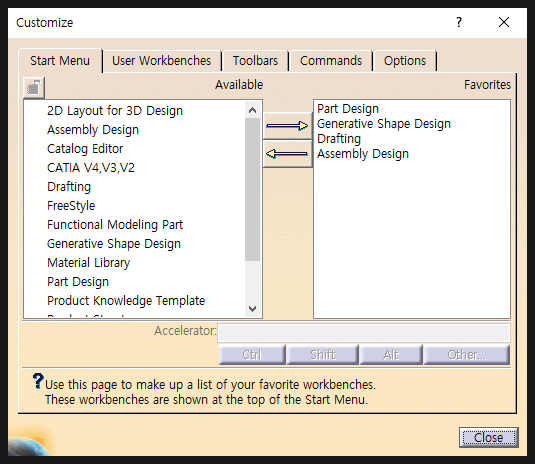Click the Available list's scroll down arrow

pyautogui.click(x=252, y=309)
